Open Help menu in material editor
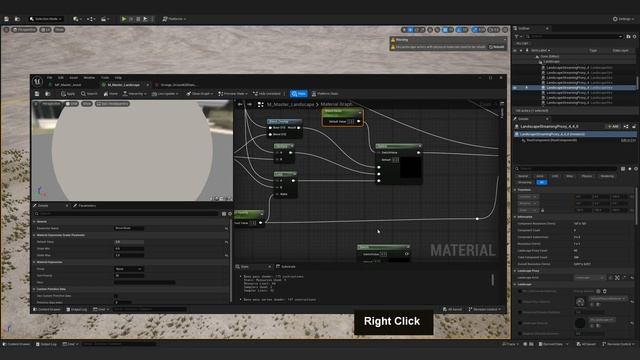This screenshot has height=360, width=640. point(118,78)
